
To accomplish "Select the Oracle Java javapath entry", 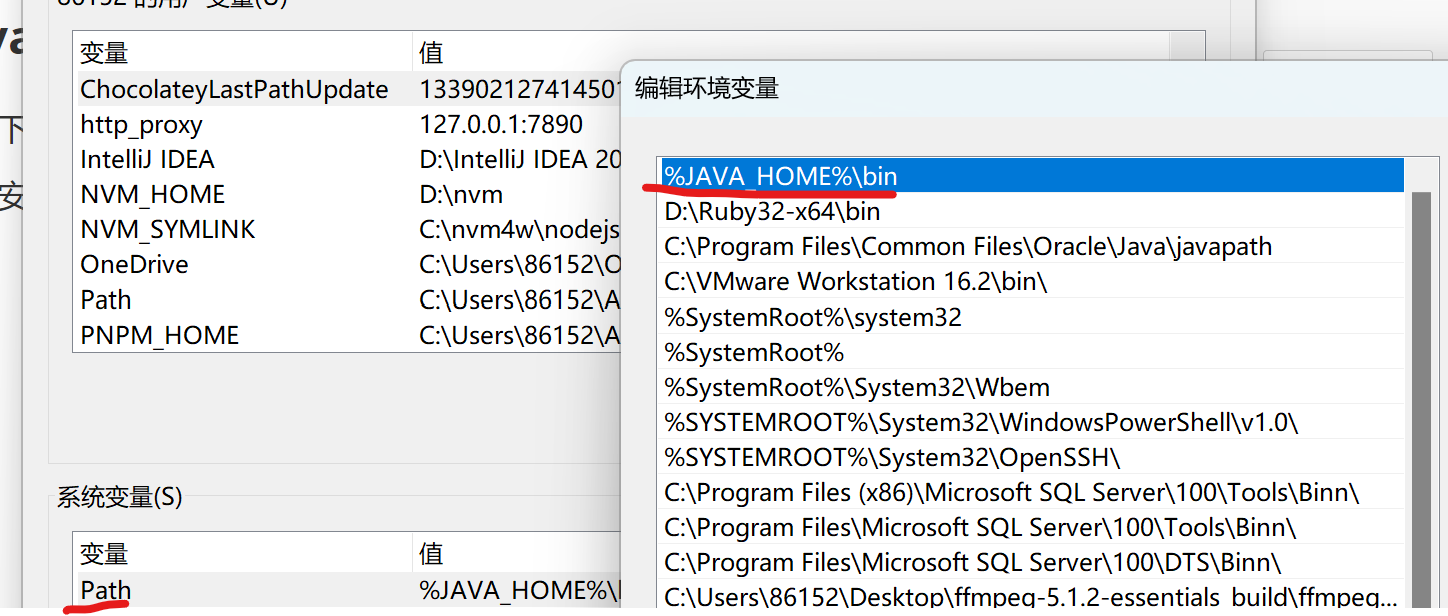I will tap(967, 247).
